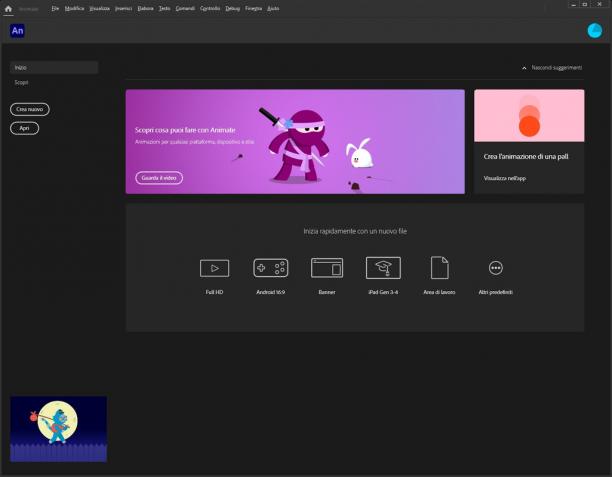Viewport: 612px width, 477px height.
Task: Choose the Full HD preset icon
Action: (x=214, y=268)
